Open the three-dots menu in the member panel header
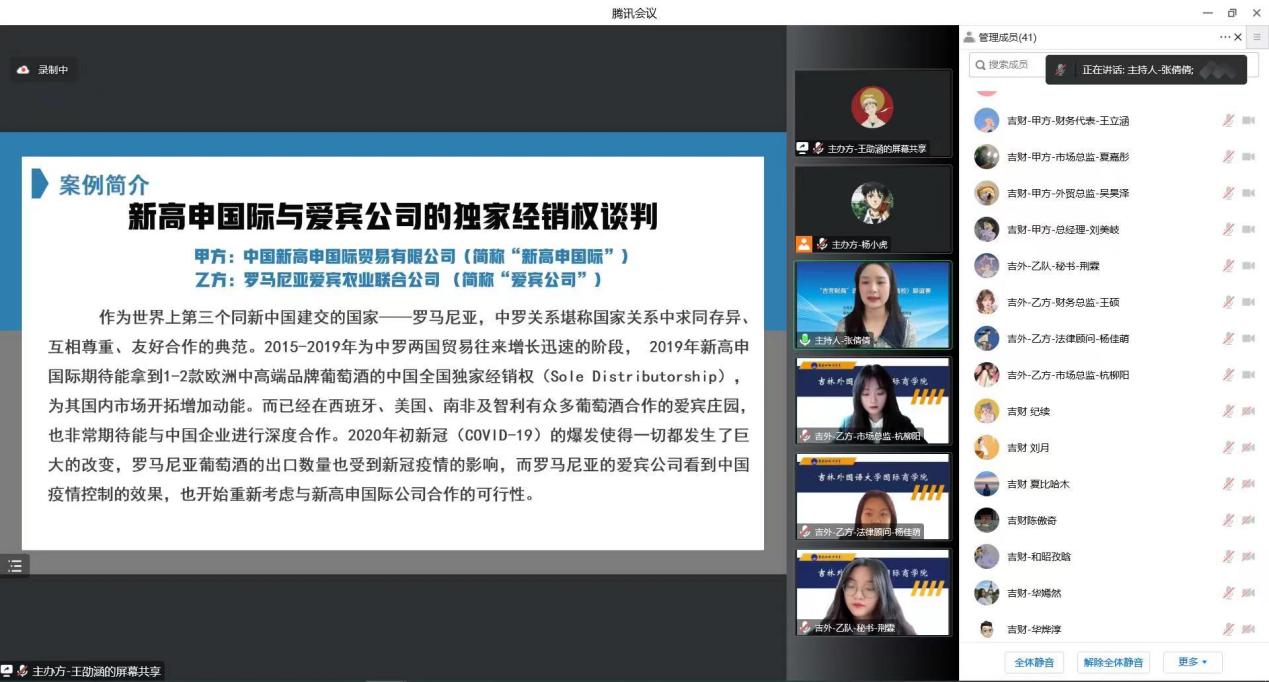Screen dimensions: 1269x682 [x=1224, y=37]
